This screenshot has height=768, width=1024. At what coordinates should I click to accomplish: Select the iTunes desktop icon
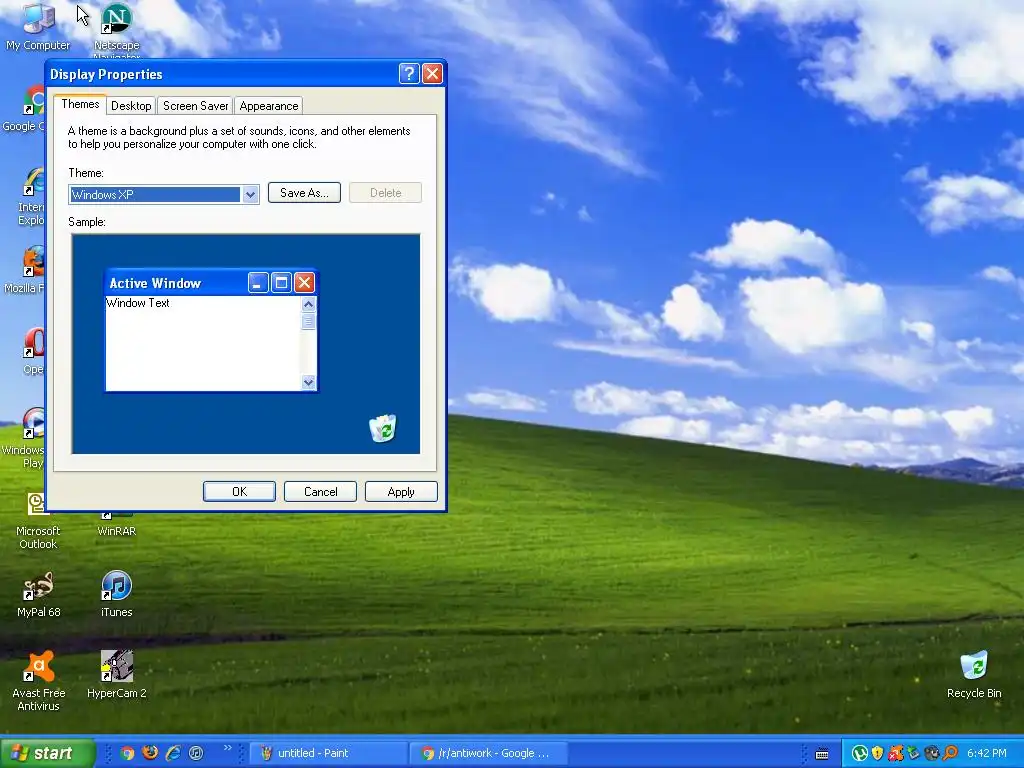(116, 594)
